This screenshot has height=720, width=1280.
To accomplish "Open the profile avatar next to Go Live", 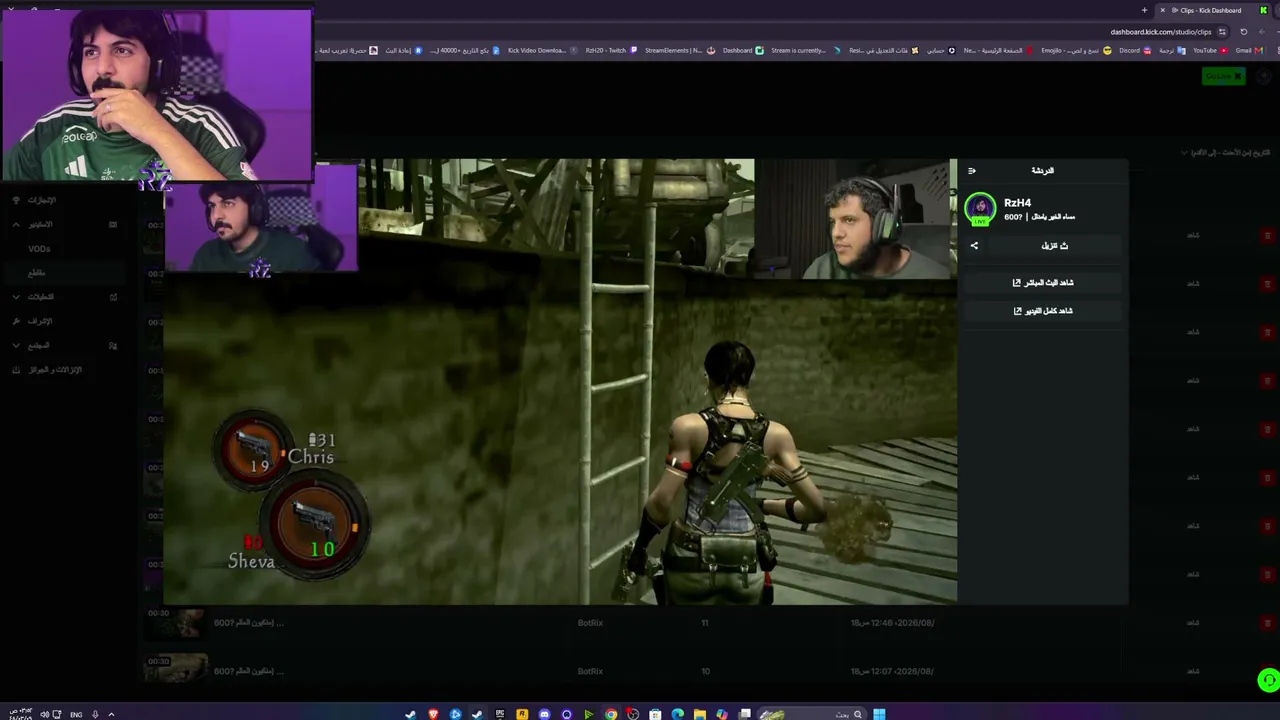I will pyautogui.click(x=1263, y=77).
